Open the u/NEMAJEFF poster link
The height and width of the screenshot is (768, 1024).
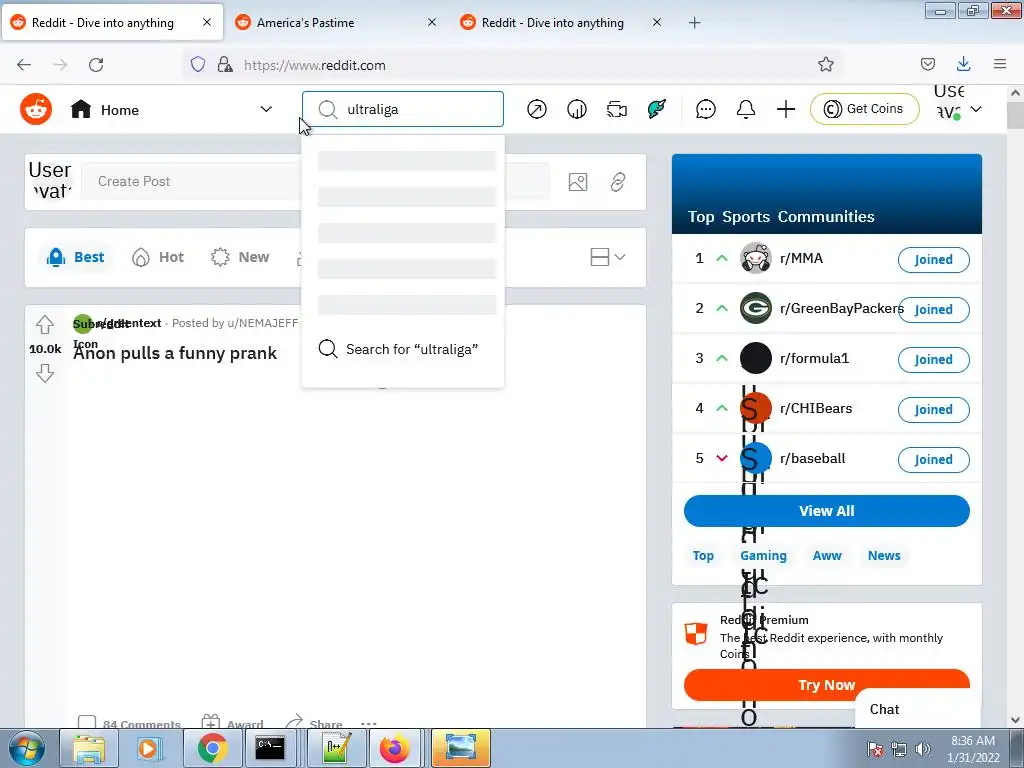[x=263, y=323]
